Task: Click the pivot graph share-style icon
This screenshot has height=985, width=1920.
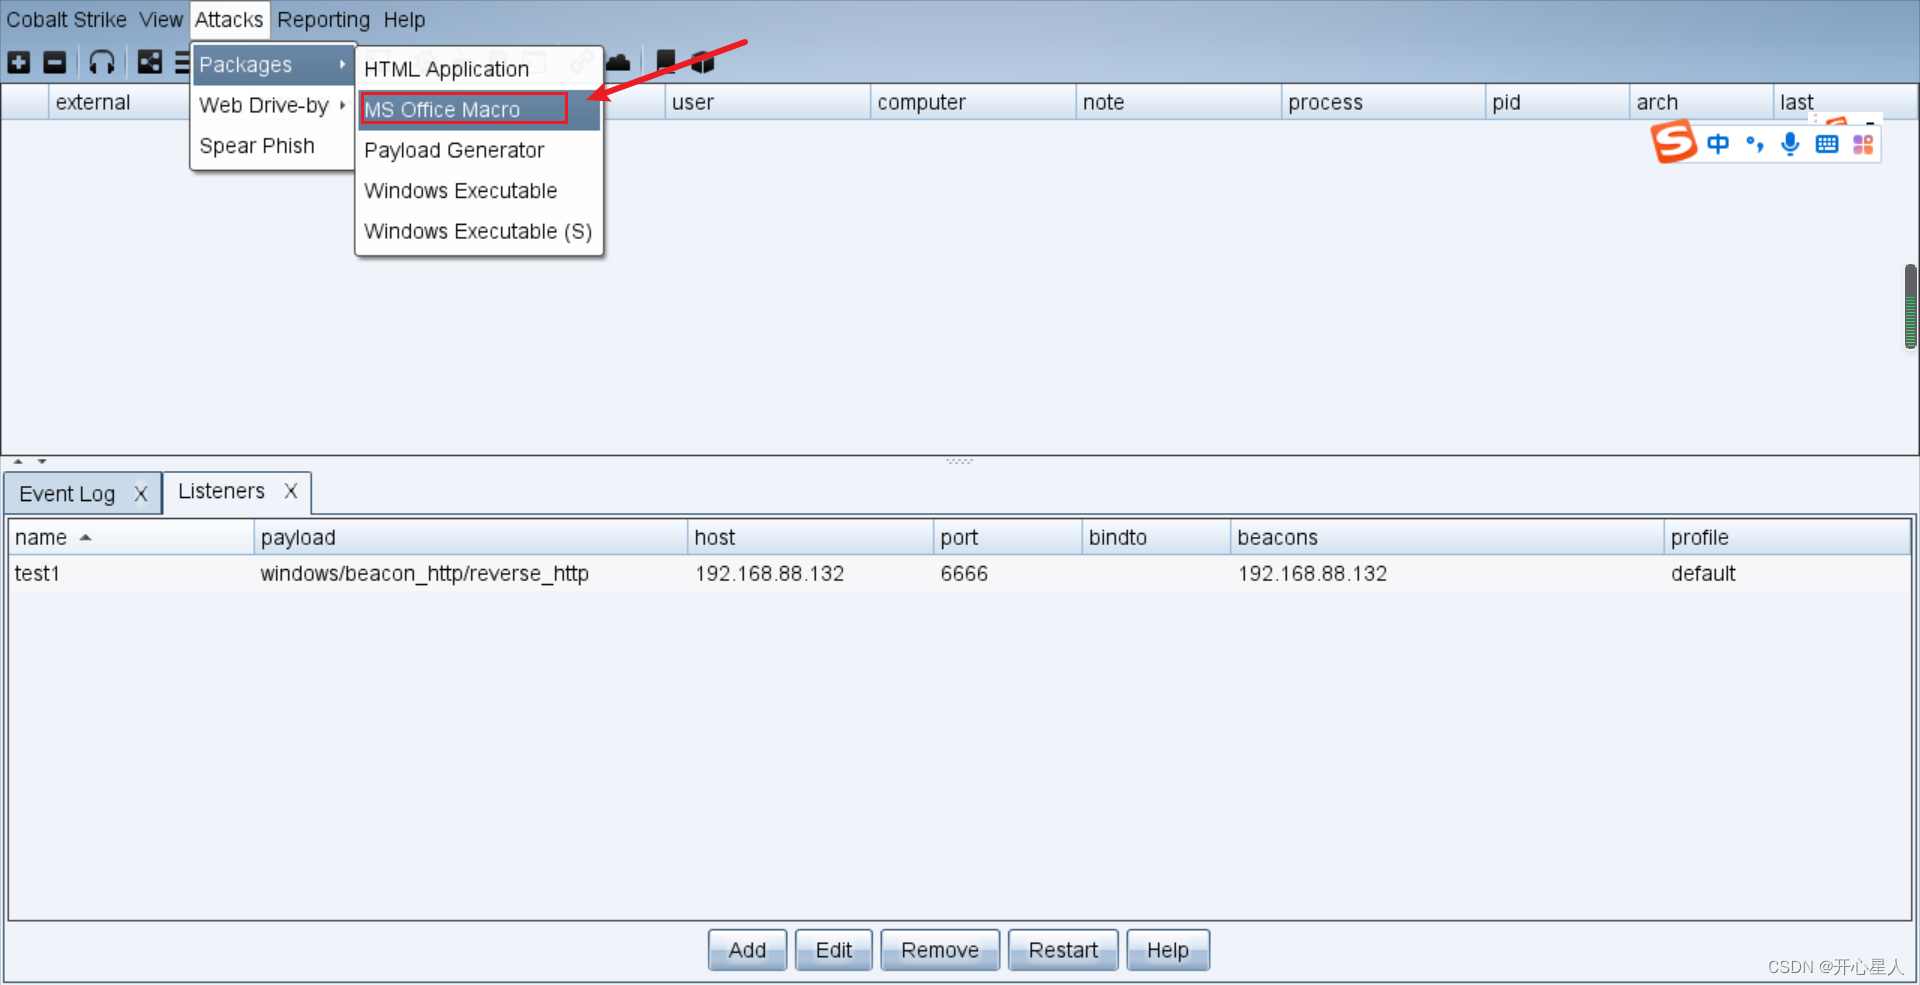Action: [x=150, y=63]
